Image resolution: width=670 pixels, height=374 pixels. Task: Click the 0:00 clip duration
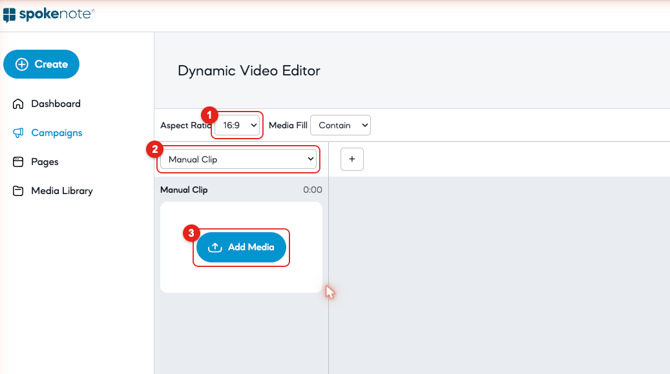(312, 190)
